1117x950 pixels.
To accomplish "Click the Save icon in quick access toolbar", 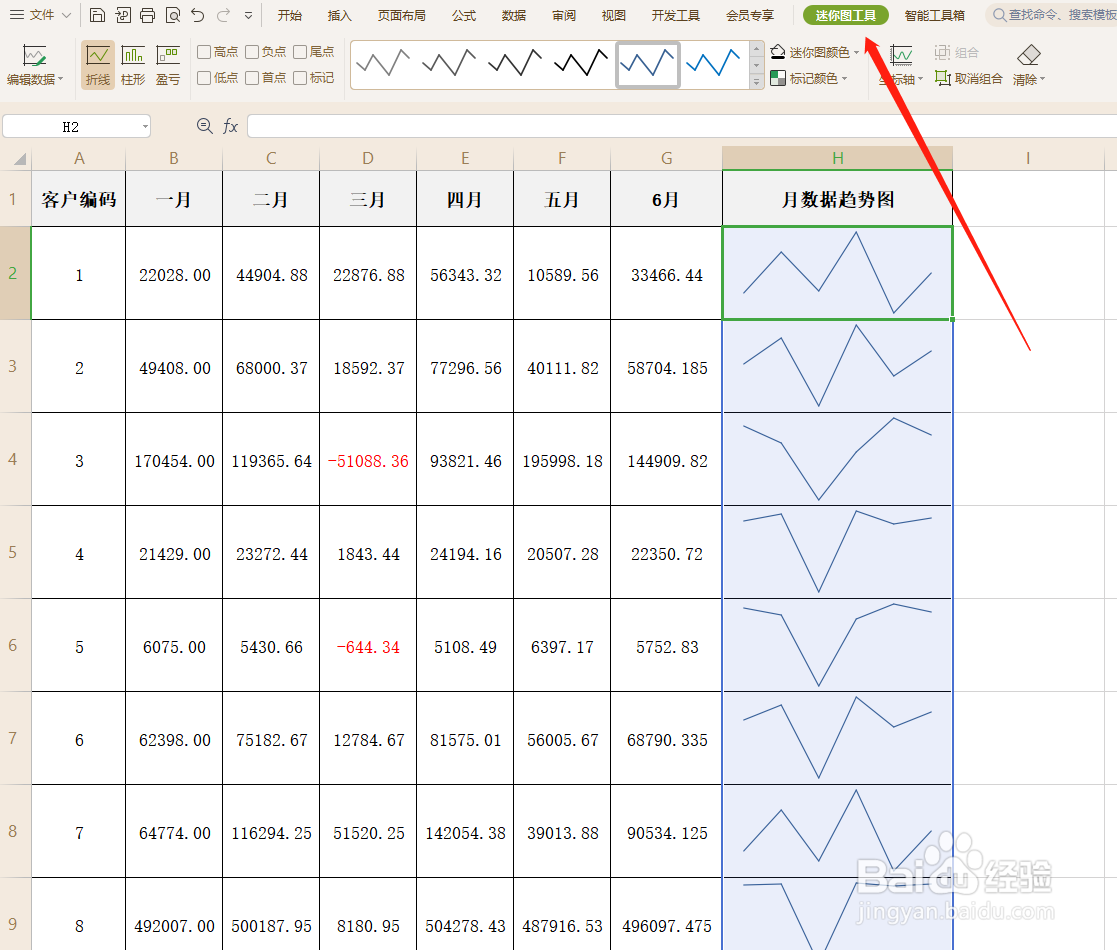I will [x=98, y=15].
